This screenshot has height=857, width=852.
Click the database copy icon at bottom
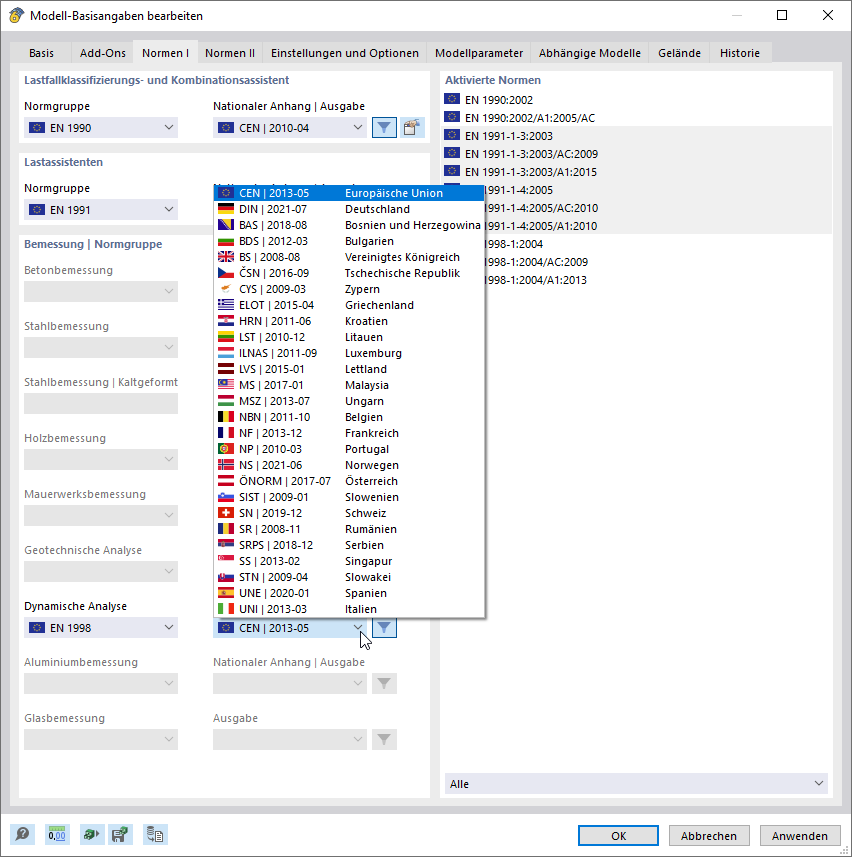(155, 835)
